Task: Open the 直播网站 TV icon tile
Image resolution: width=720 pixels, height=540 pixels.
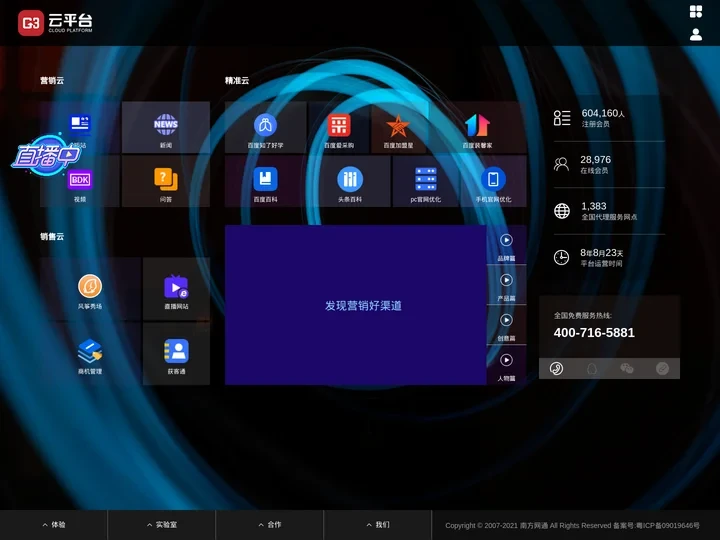Action: (x=176, y=289)
